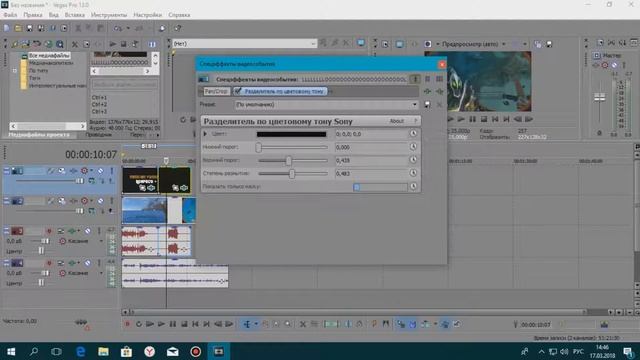Viewport: 640px width, 360px height.
Task: Click the animate clock icon for blur amount 0,483
Action: [x=413, y=173]
